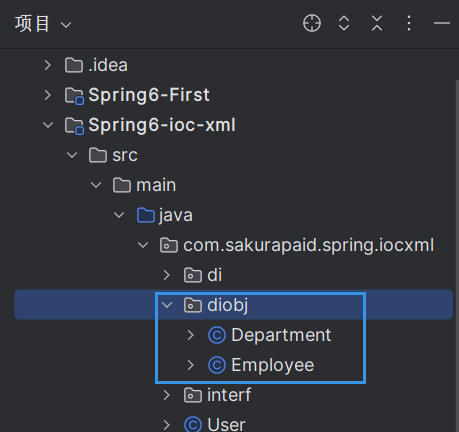
Task: Click the Collapse All icon
Action: [x=377, y=23]
